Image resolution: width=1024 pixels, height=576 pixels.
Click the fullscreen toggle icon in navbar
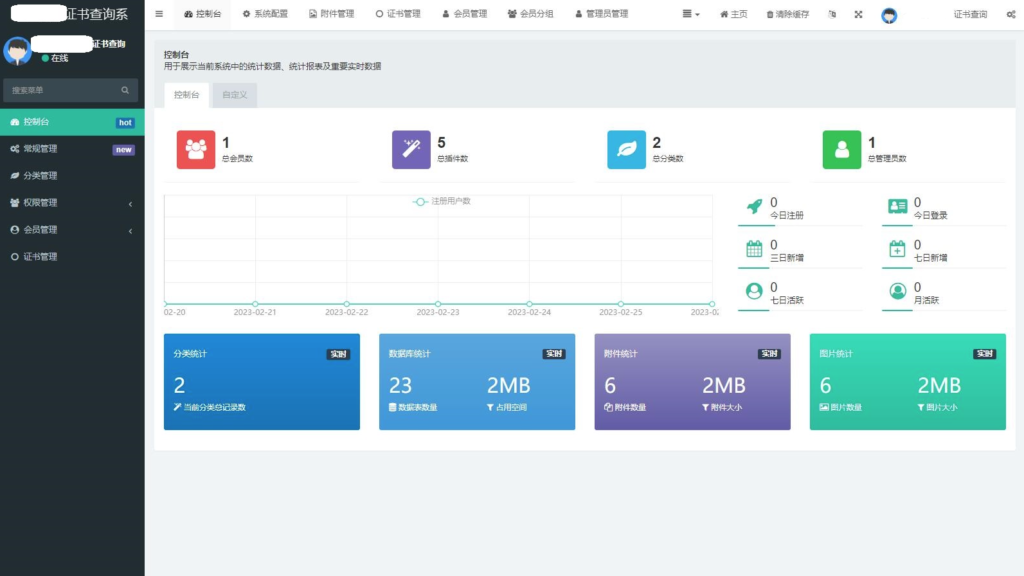pyautogui.click(x=860, y=15)
